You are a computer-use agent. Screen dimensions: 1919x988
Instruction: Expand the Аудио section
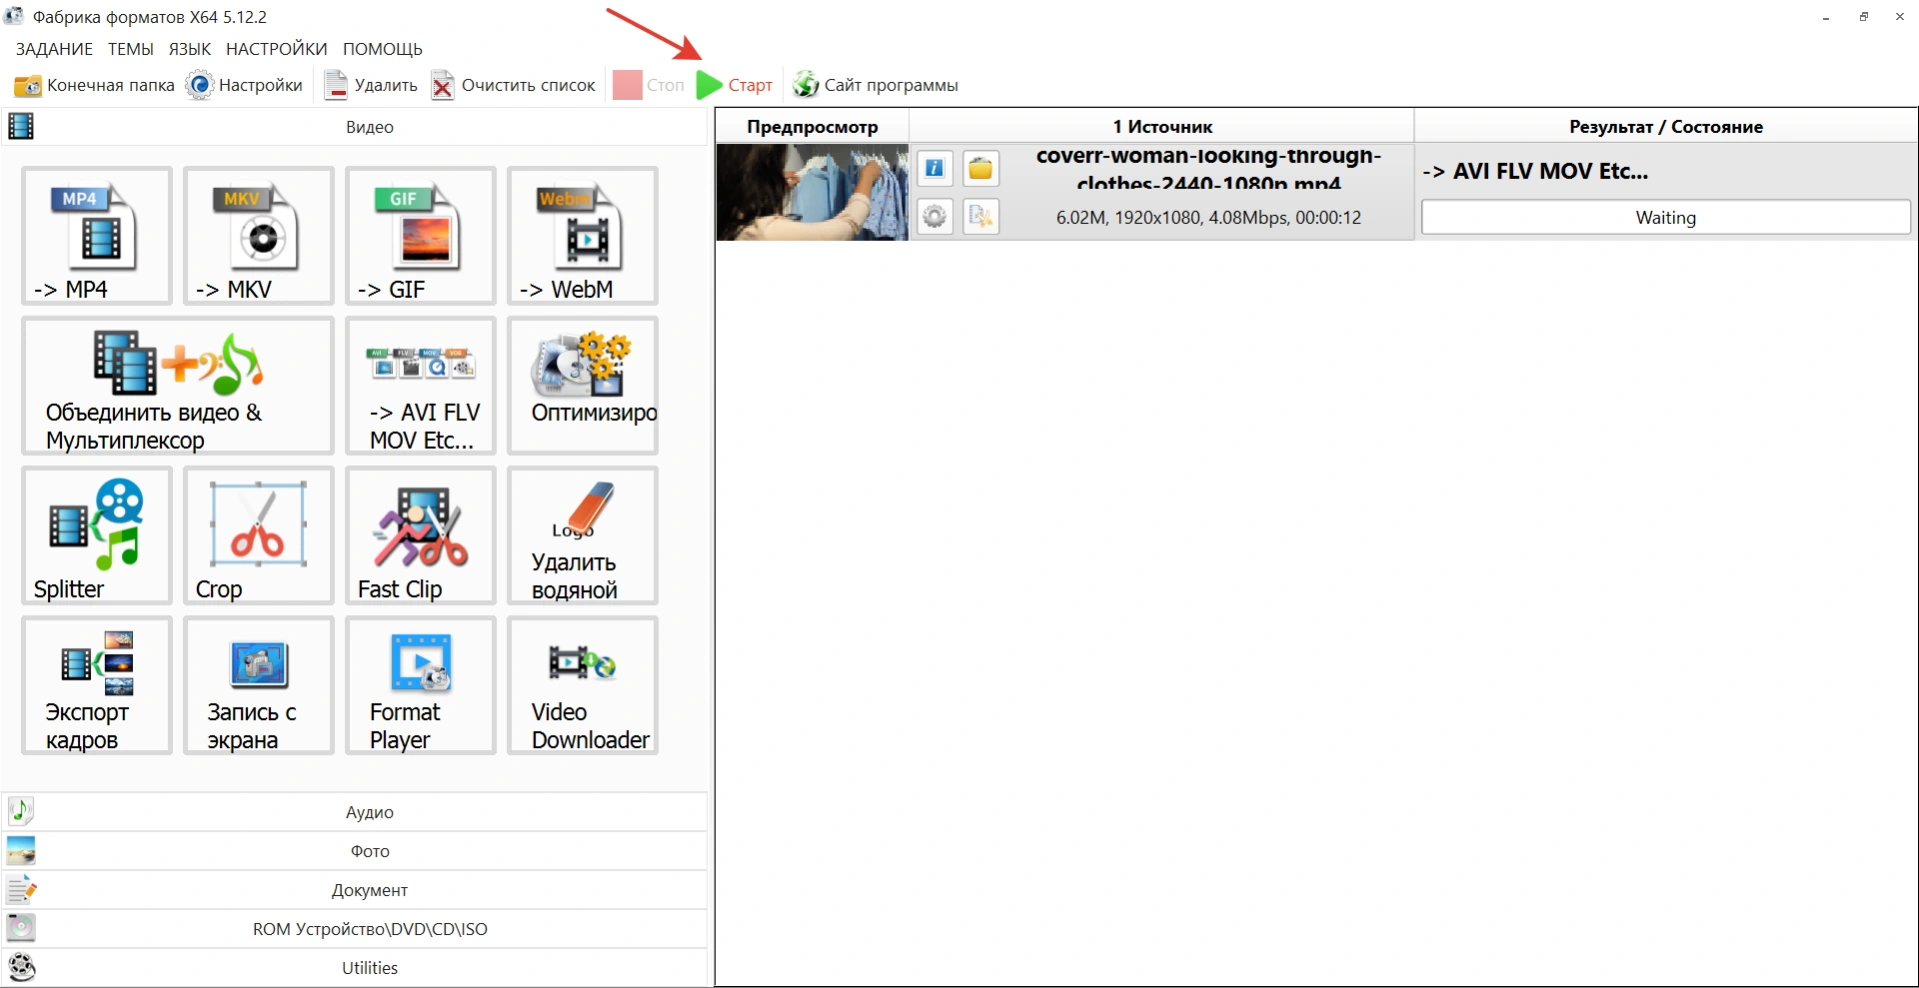click(x=369, y=812)
